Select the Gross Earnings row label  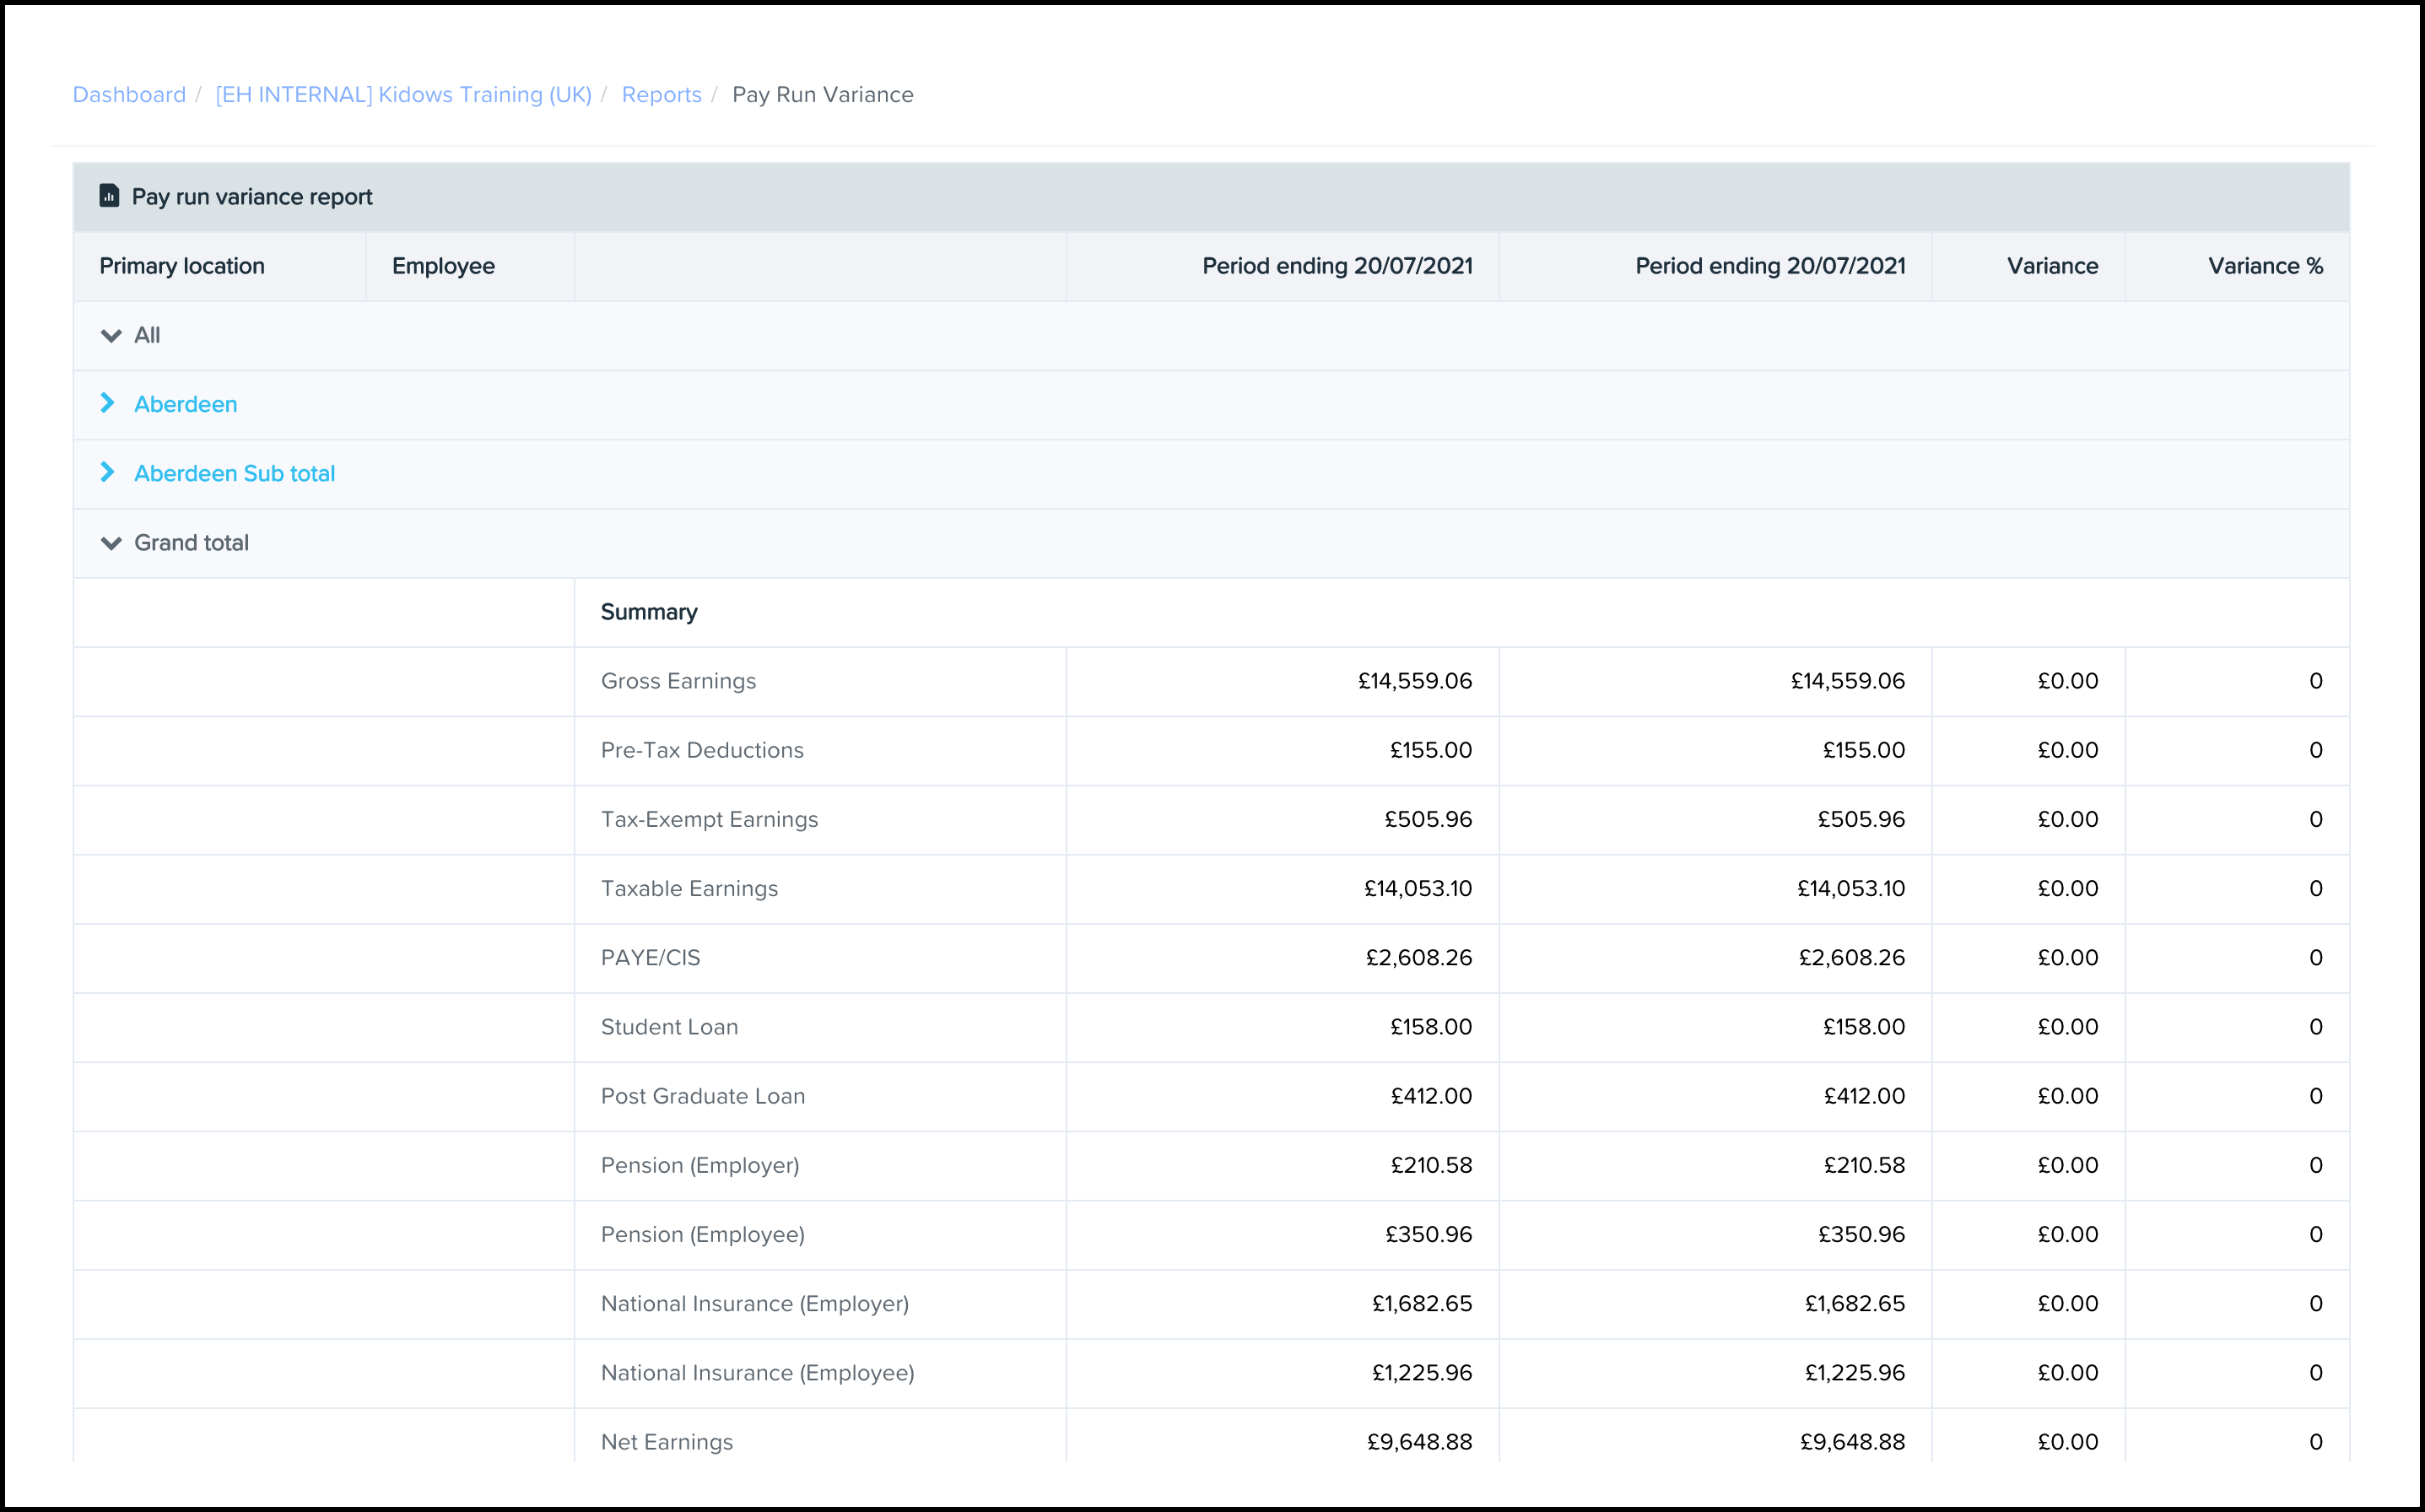tap(678, 681)
